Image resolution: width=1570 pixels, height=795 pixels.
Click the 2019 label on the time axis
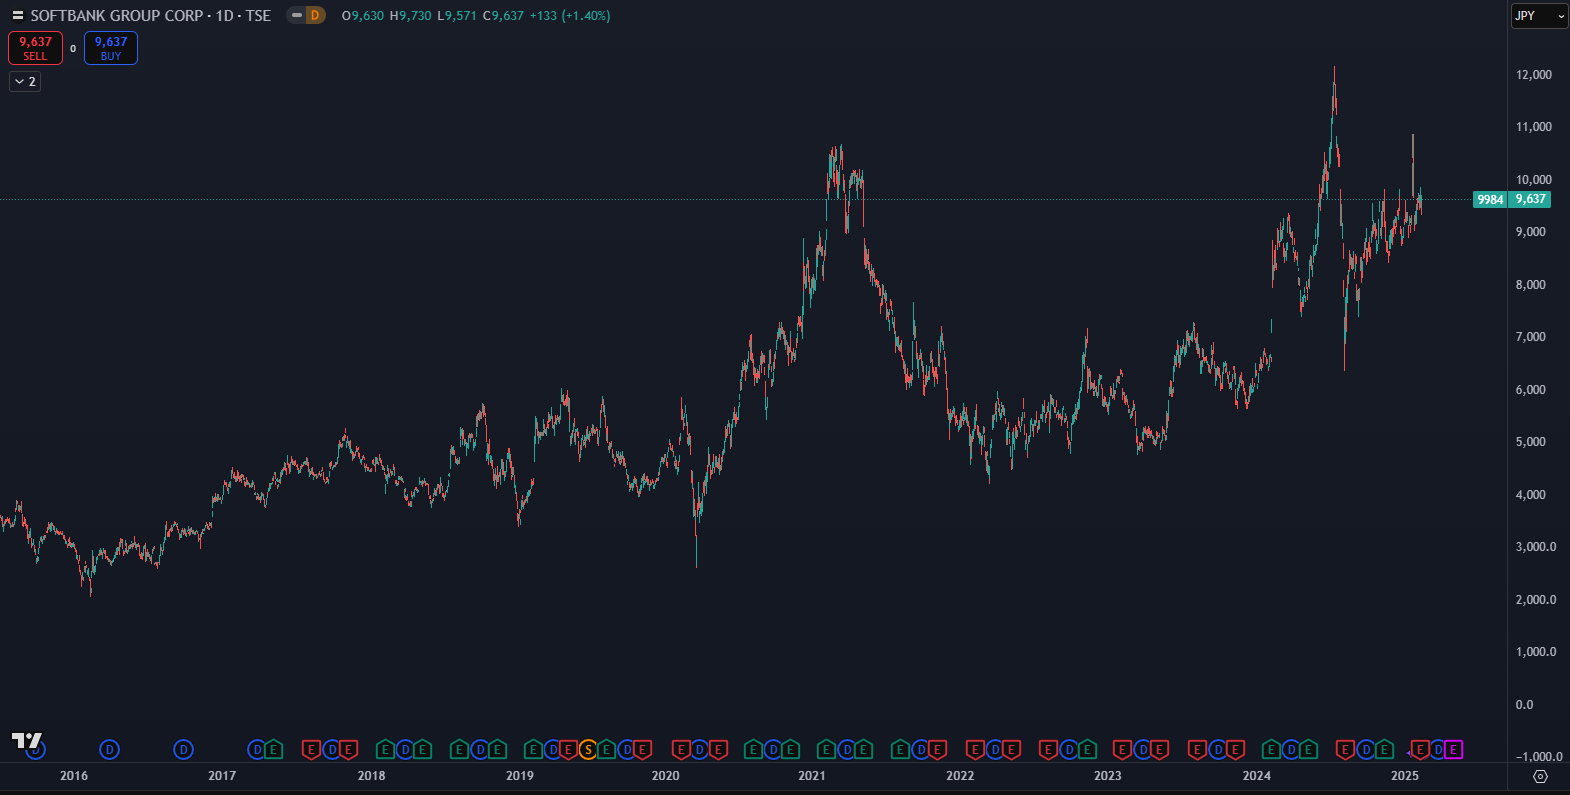(x=520, y=776)
